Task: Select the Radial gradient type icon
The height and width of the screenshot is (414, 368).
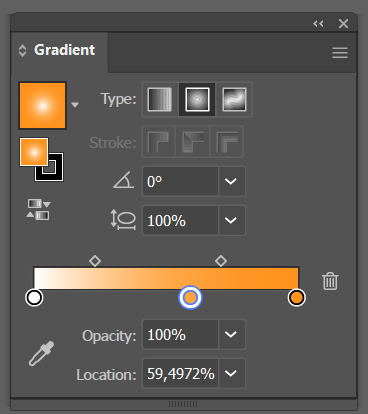Action: tap(197, 99)
